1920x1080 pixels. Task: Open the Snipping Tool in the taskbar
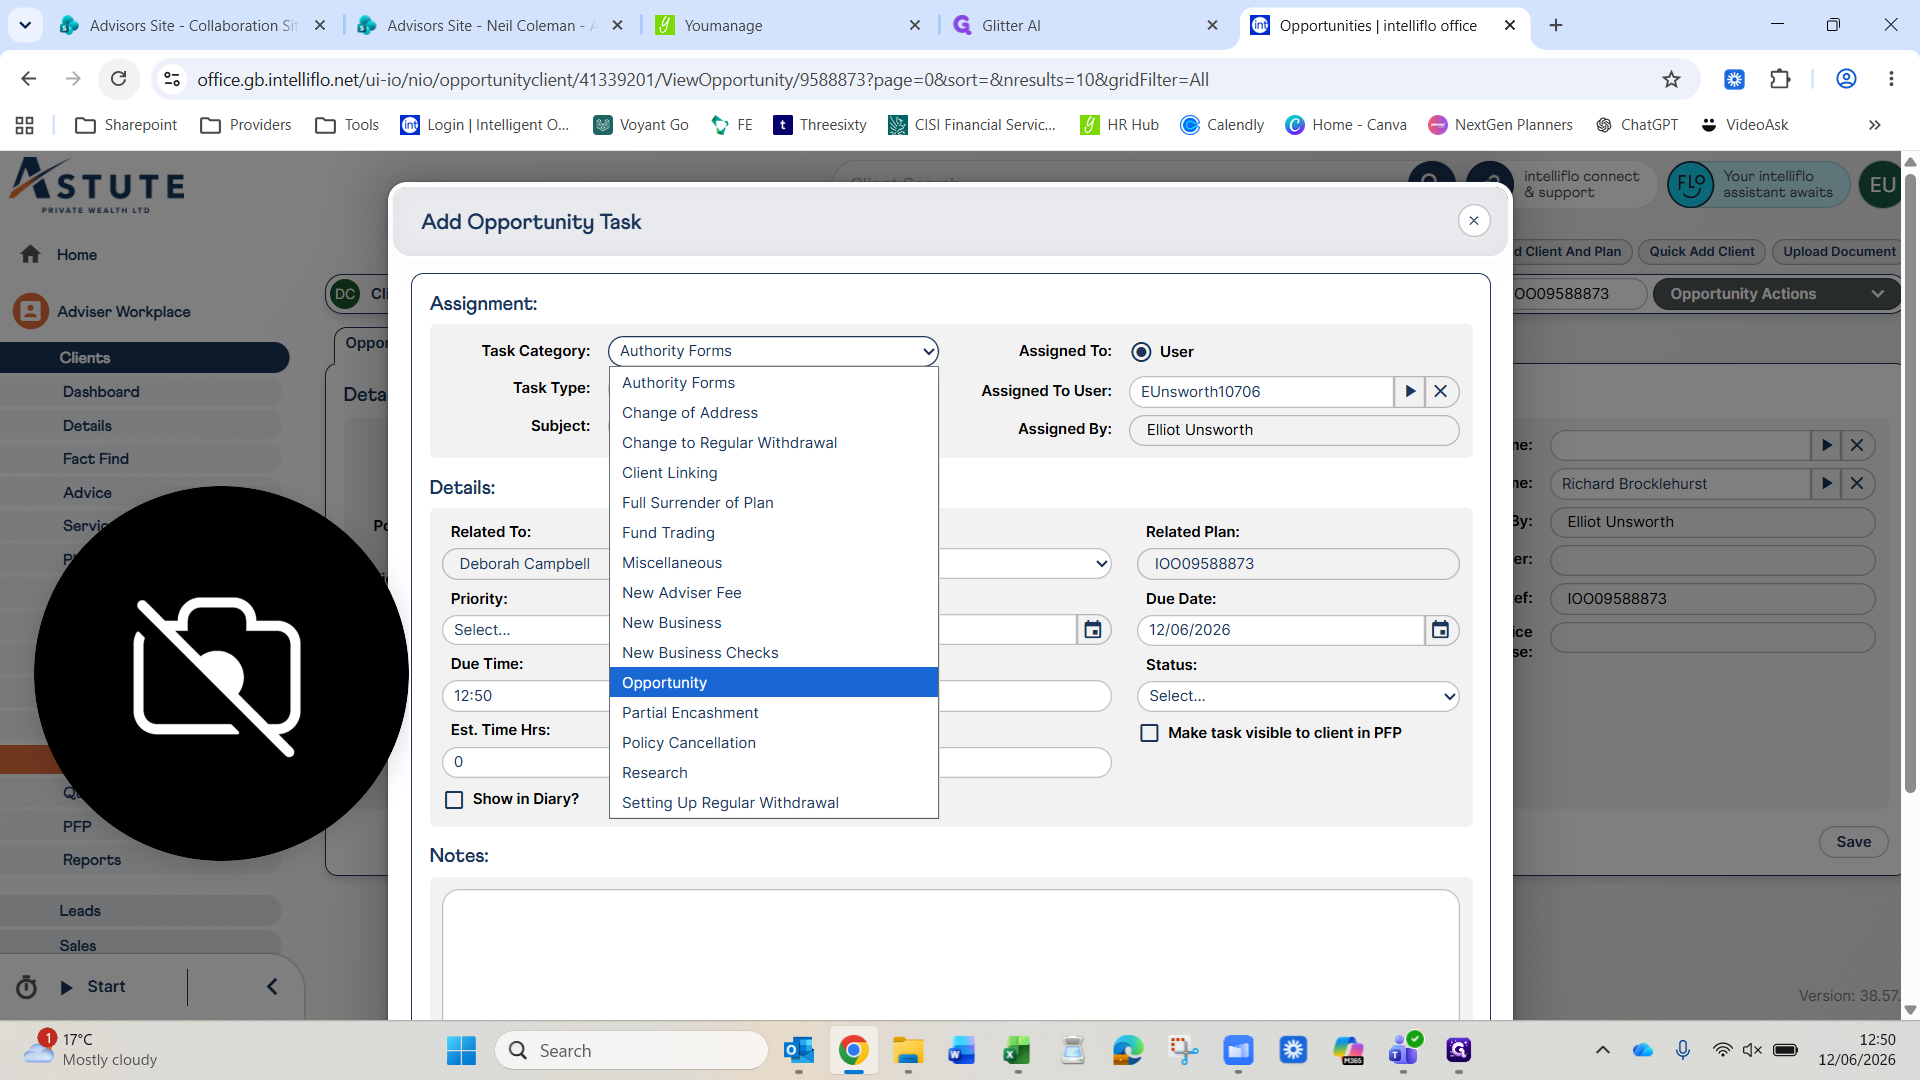[x=1183, y=1051]
